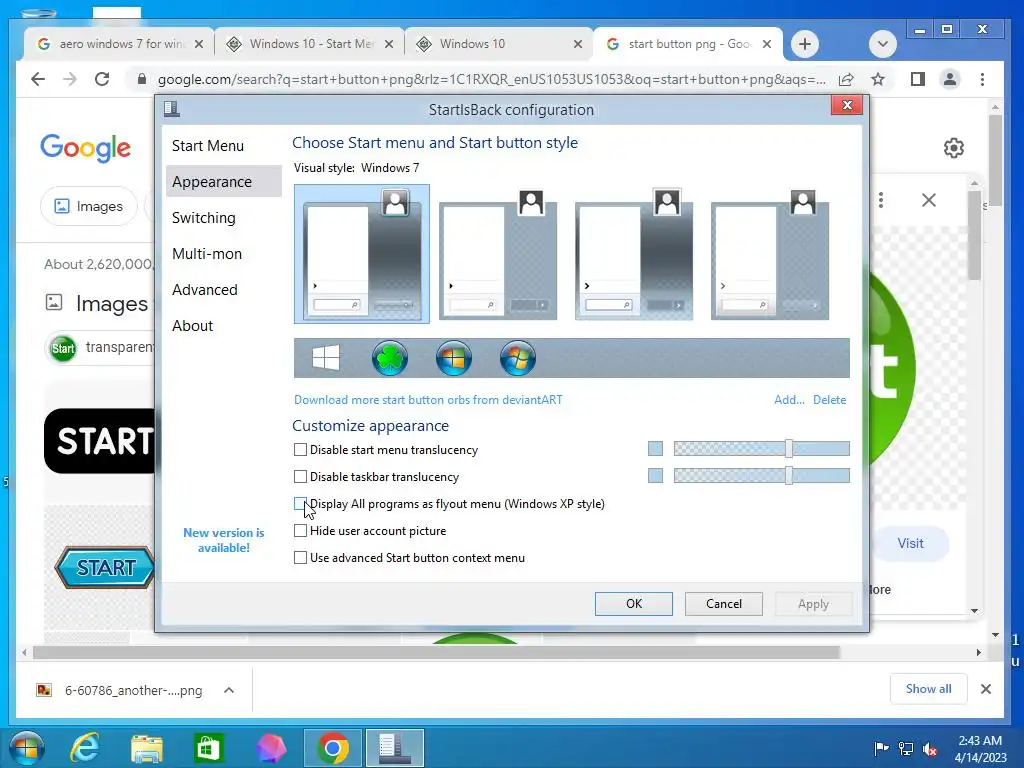Toggle Chrome side panel

(x=918, y=79)
